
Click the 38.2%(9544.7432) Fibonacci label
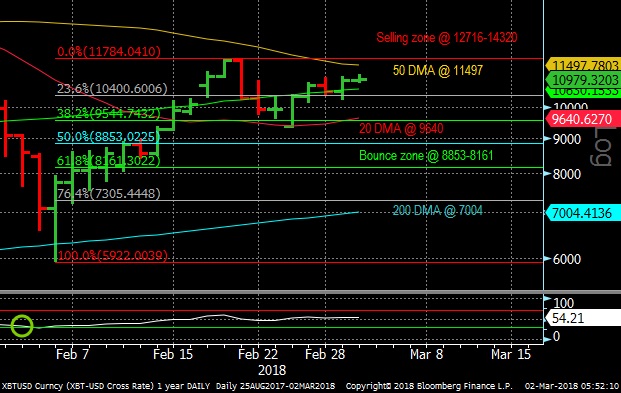109,114
